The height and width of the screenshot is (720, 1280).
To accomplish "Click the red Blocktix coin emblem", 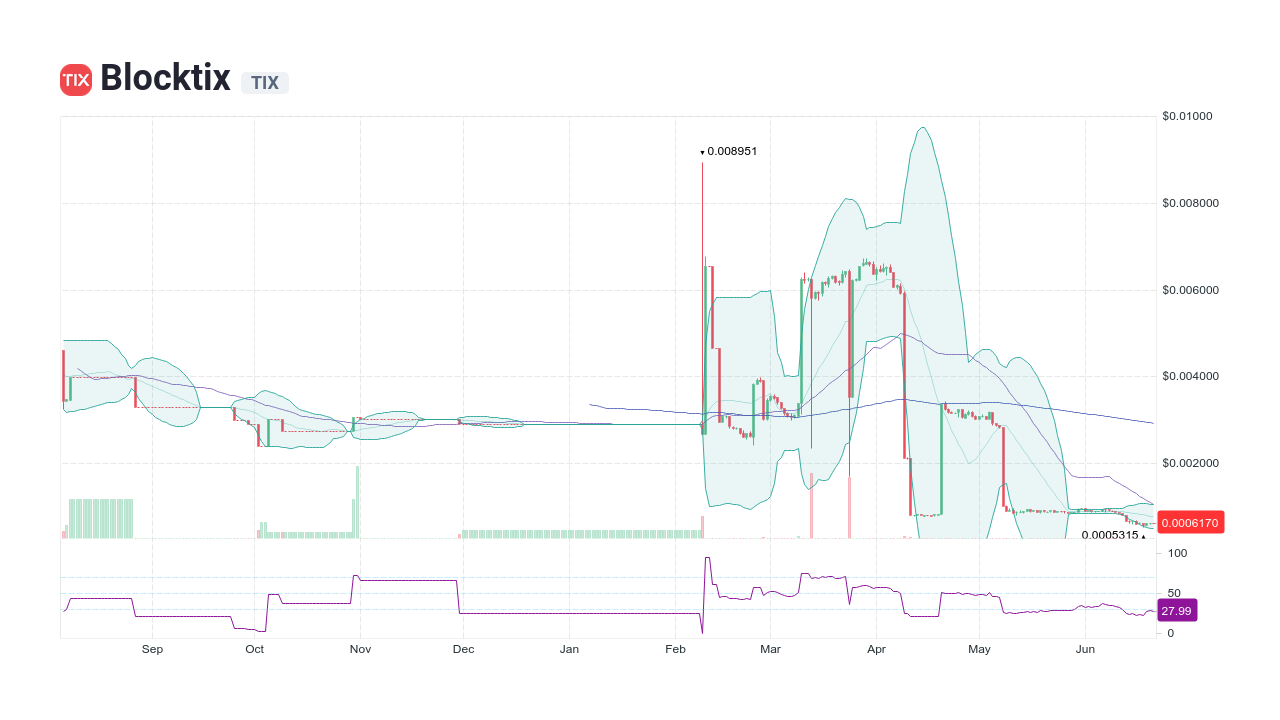I will click(x=75, y=78).
